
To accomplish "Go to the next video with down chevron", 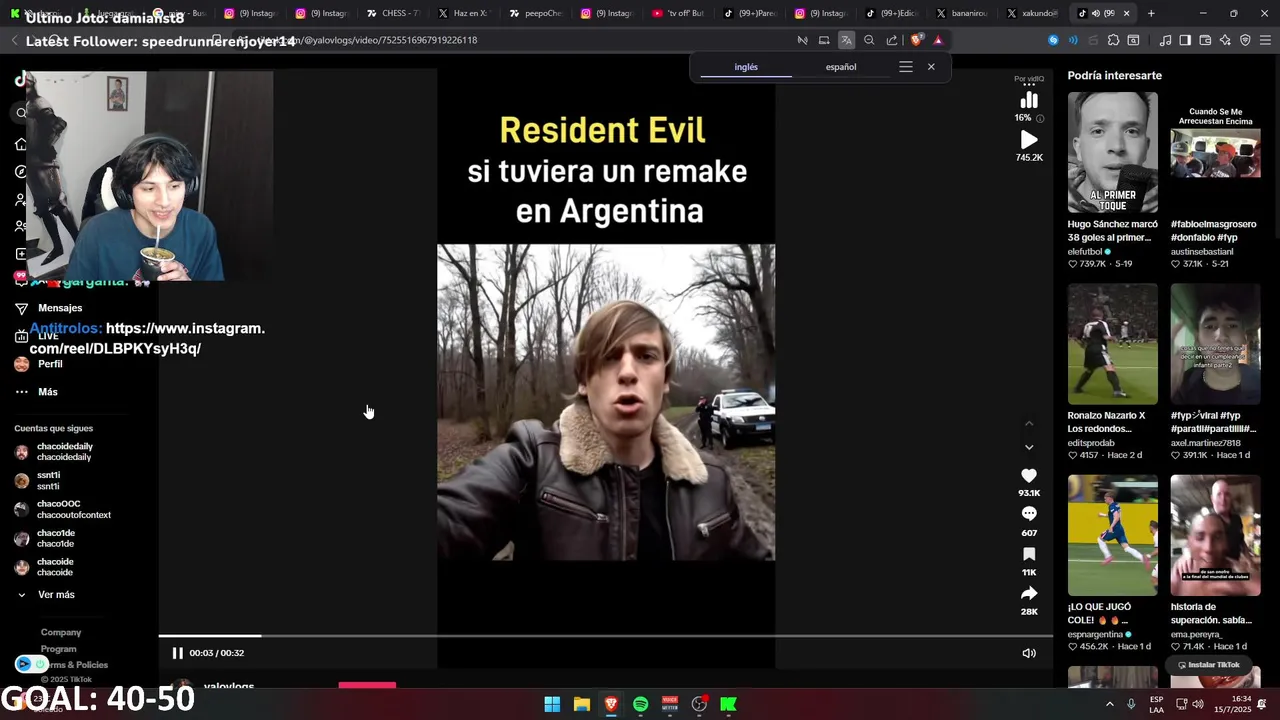I will click(x=1029, y=447).
